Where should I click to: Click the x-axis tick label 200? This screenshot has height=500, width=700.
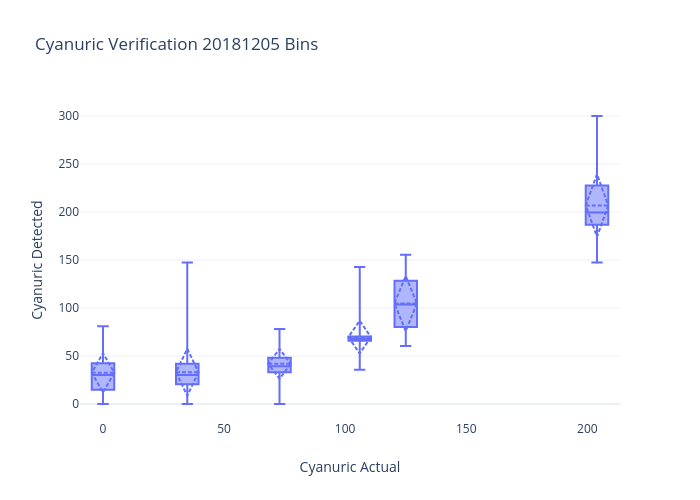[588, 429]
